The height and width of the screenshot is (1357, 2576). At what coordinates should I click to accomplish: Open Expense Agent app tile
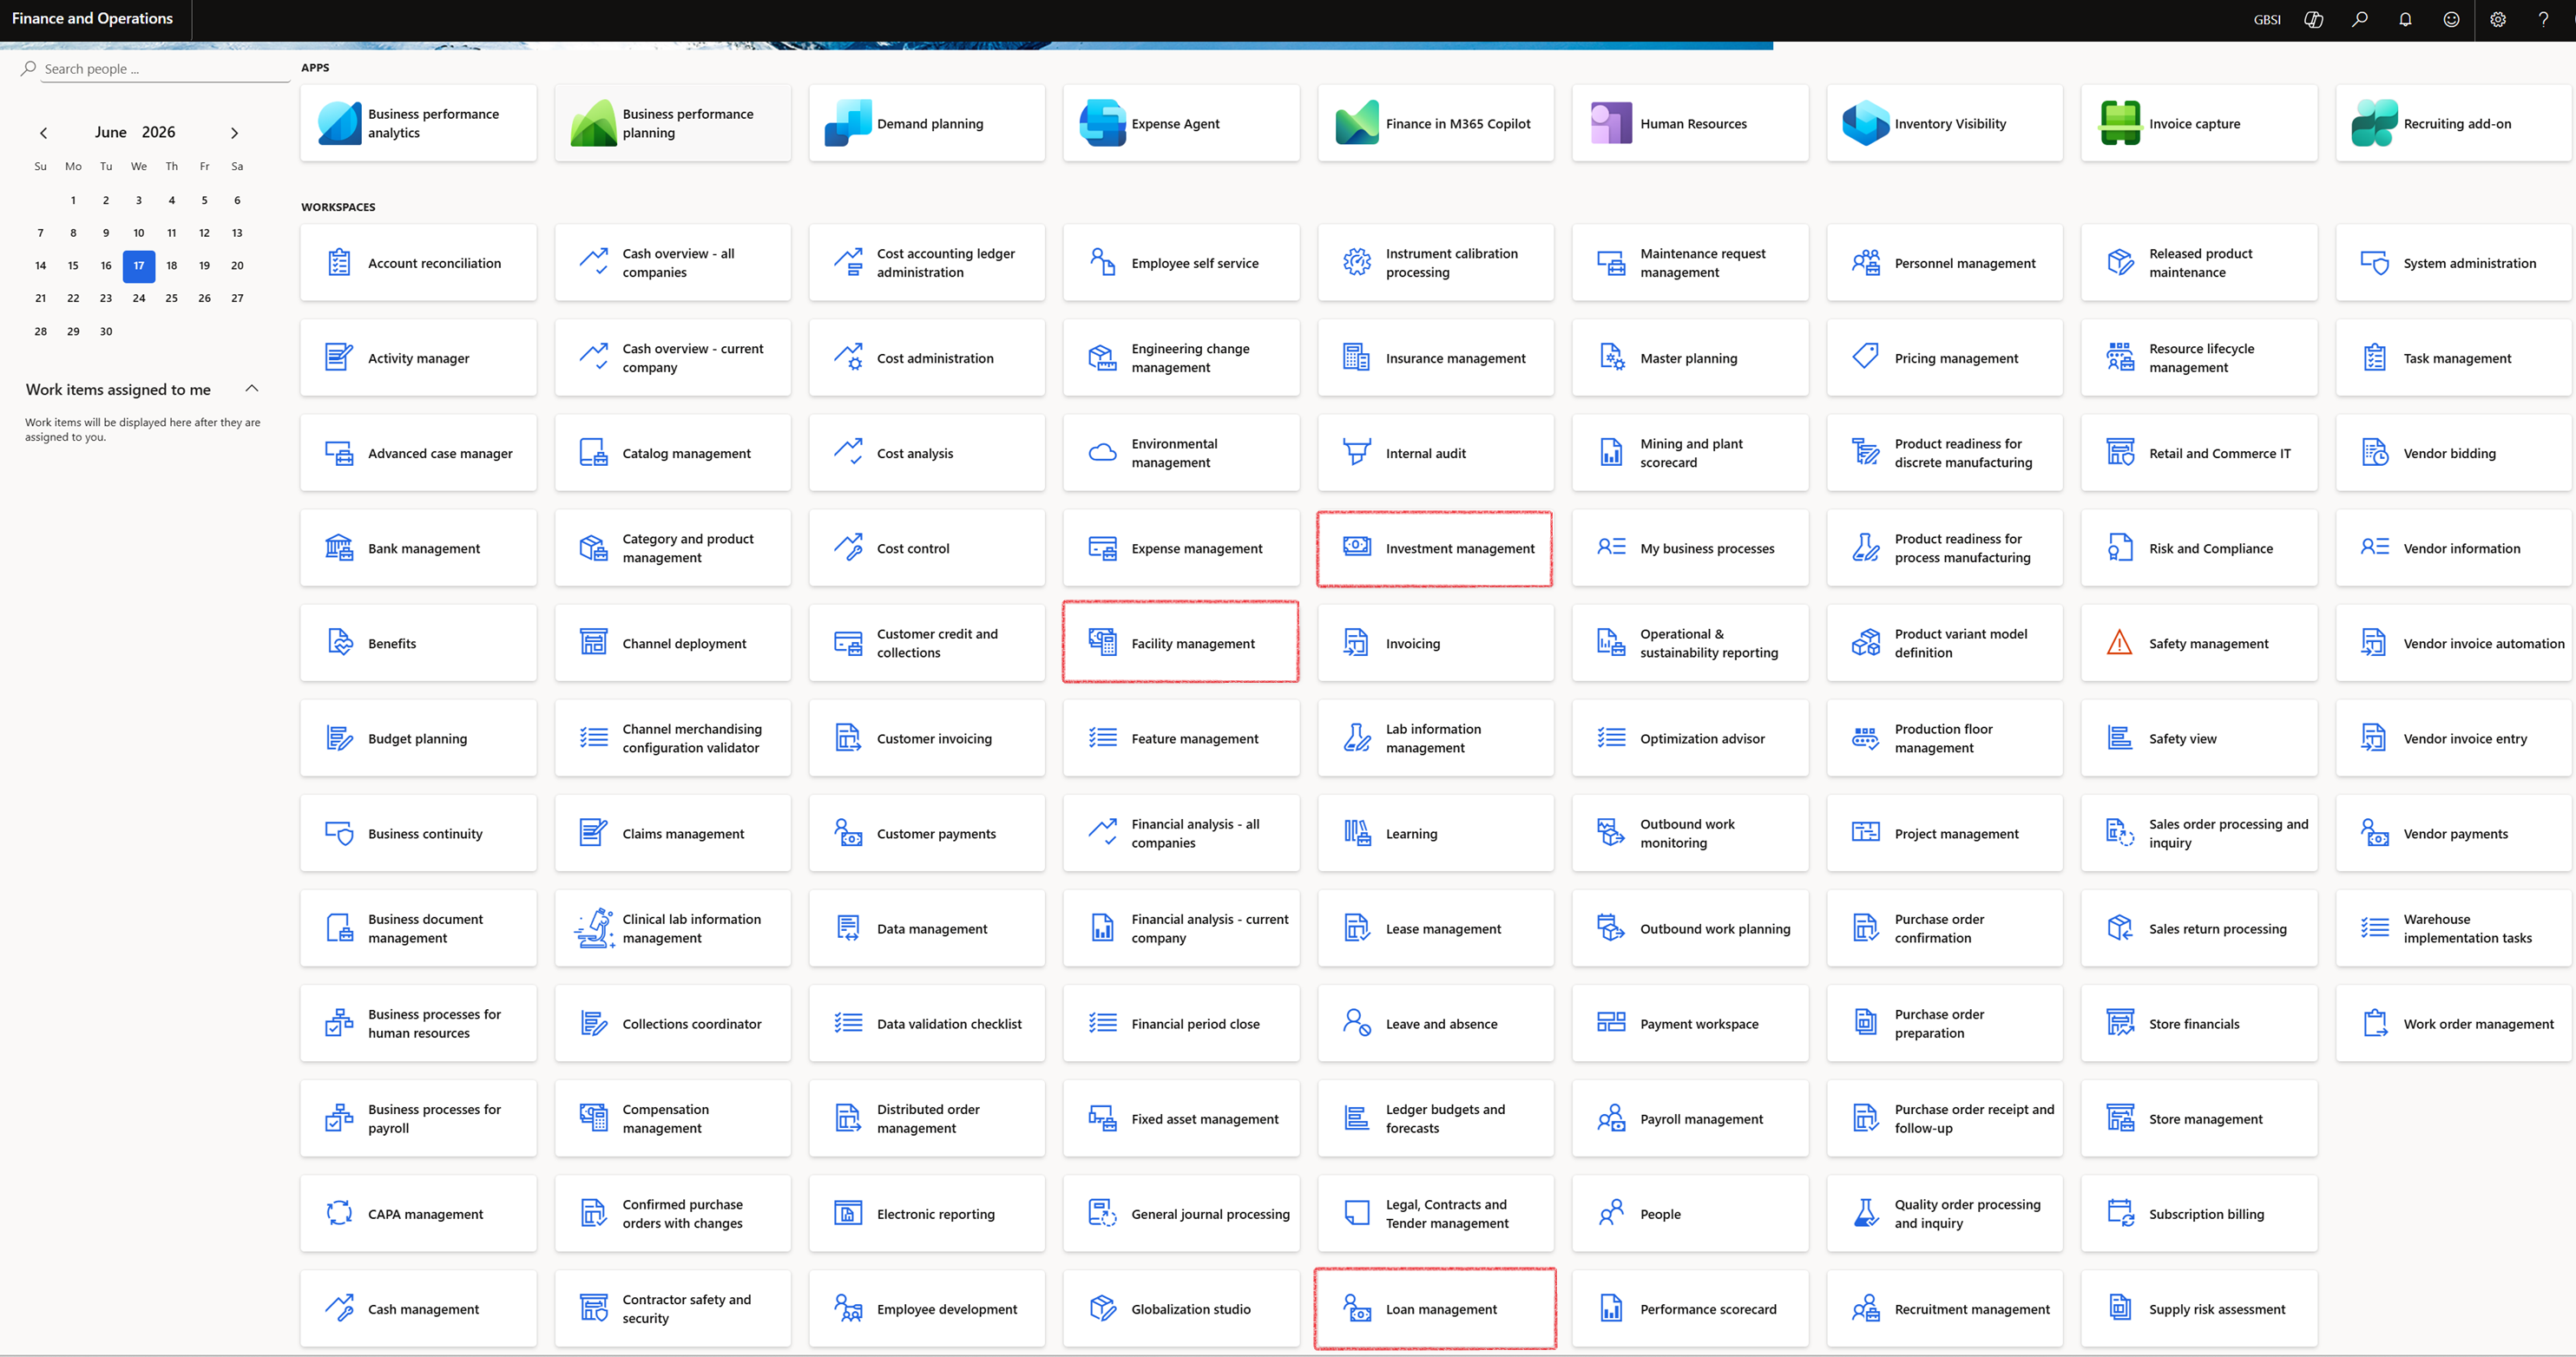(x=1181, y=124)
